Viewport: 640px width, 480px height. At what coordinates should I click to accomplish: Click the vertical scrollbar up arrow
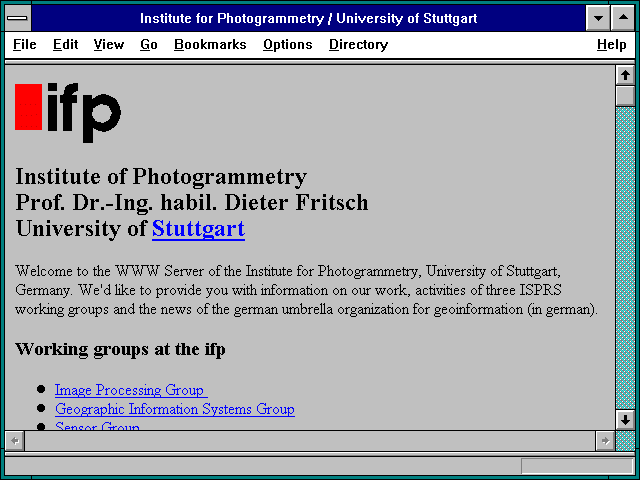pos(625,76)
